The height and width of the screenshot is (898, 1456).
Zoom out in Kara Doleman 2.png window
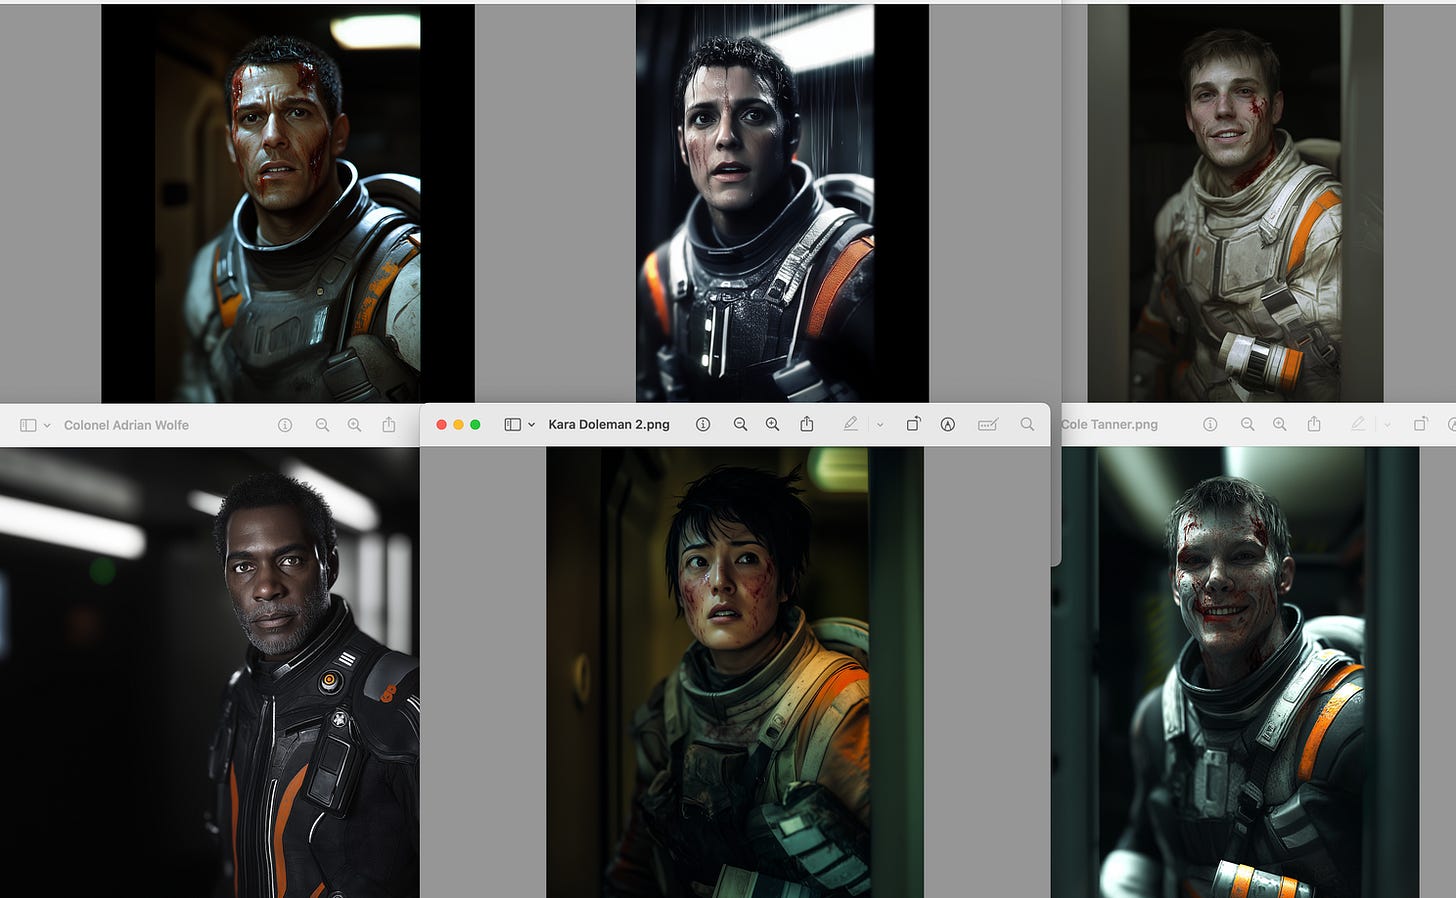pyautogui.click(x=740, y=425)
